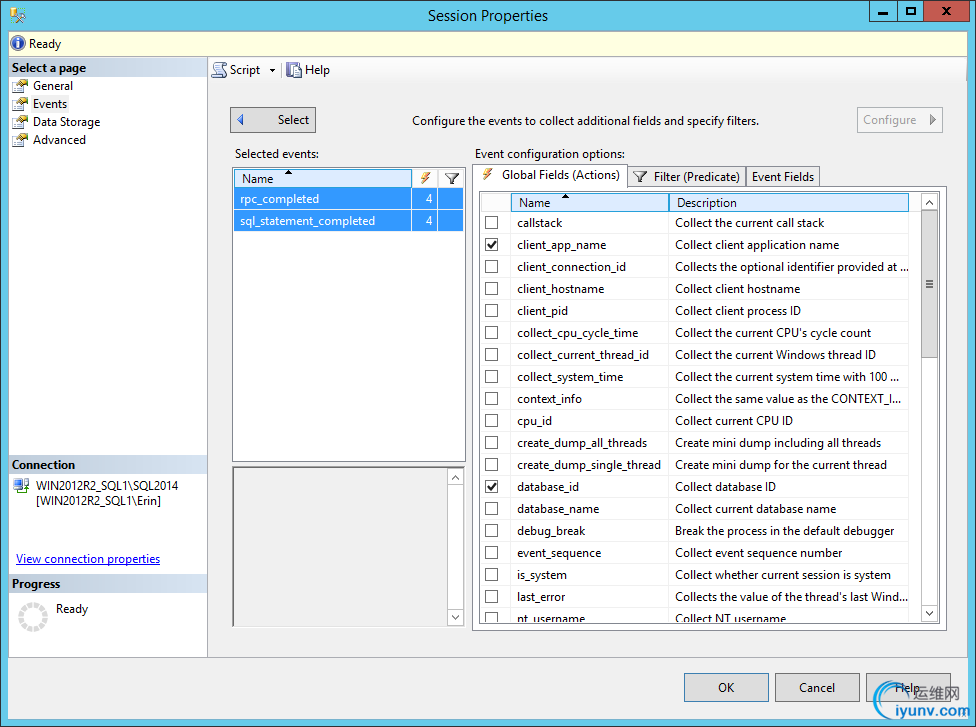976x727 pixels.
Task: Click the Session Properties window icon
Action: (x=18, y=15)
